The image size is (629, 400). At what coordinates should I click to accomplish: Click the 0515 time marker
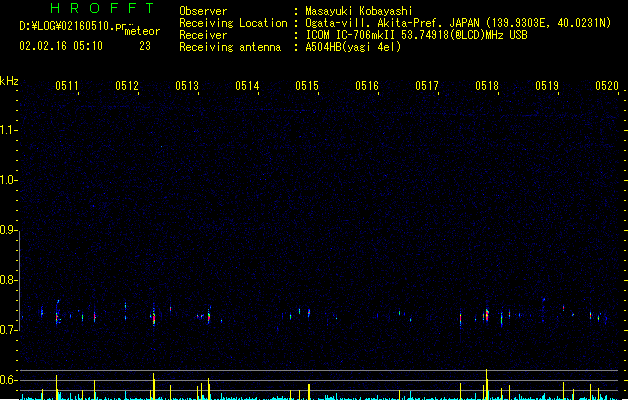pyautogui.click(x=307, y=86)
